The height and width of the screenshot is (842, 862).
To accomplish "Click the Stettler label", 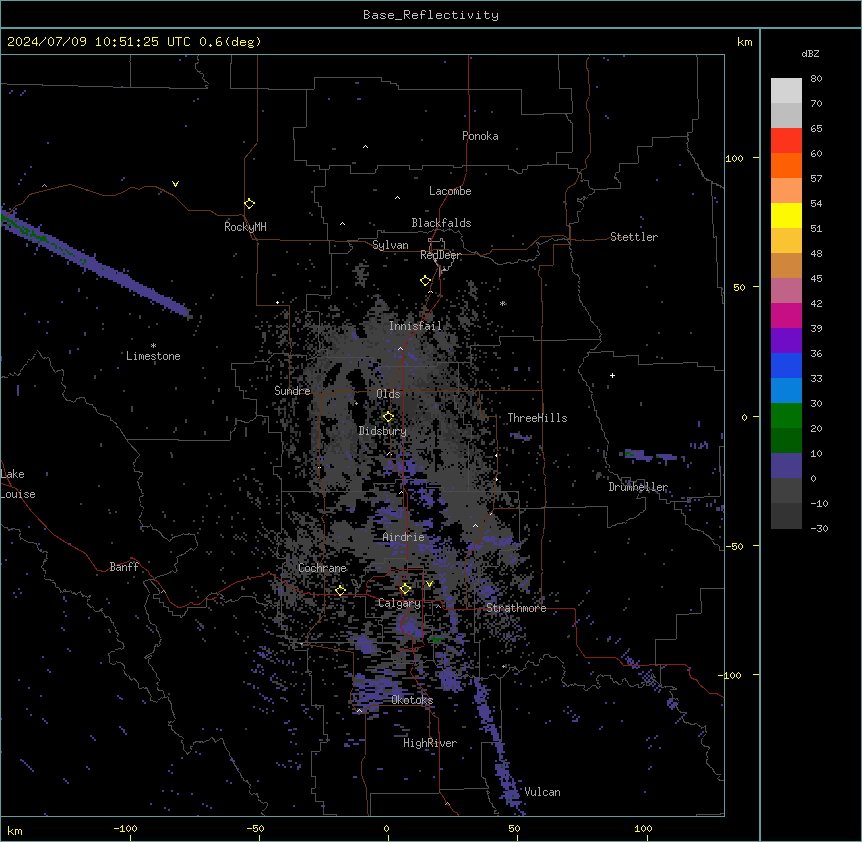I will (634, 237).
